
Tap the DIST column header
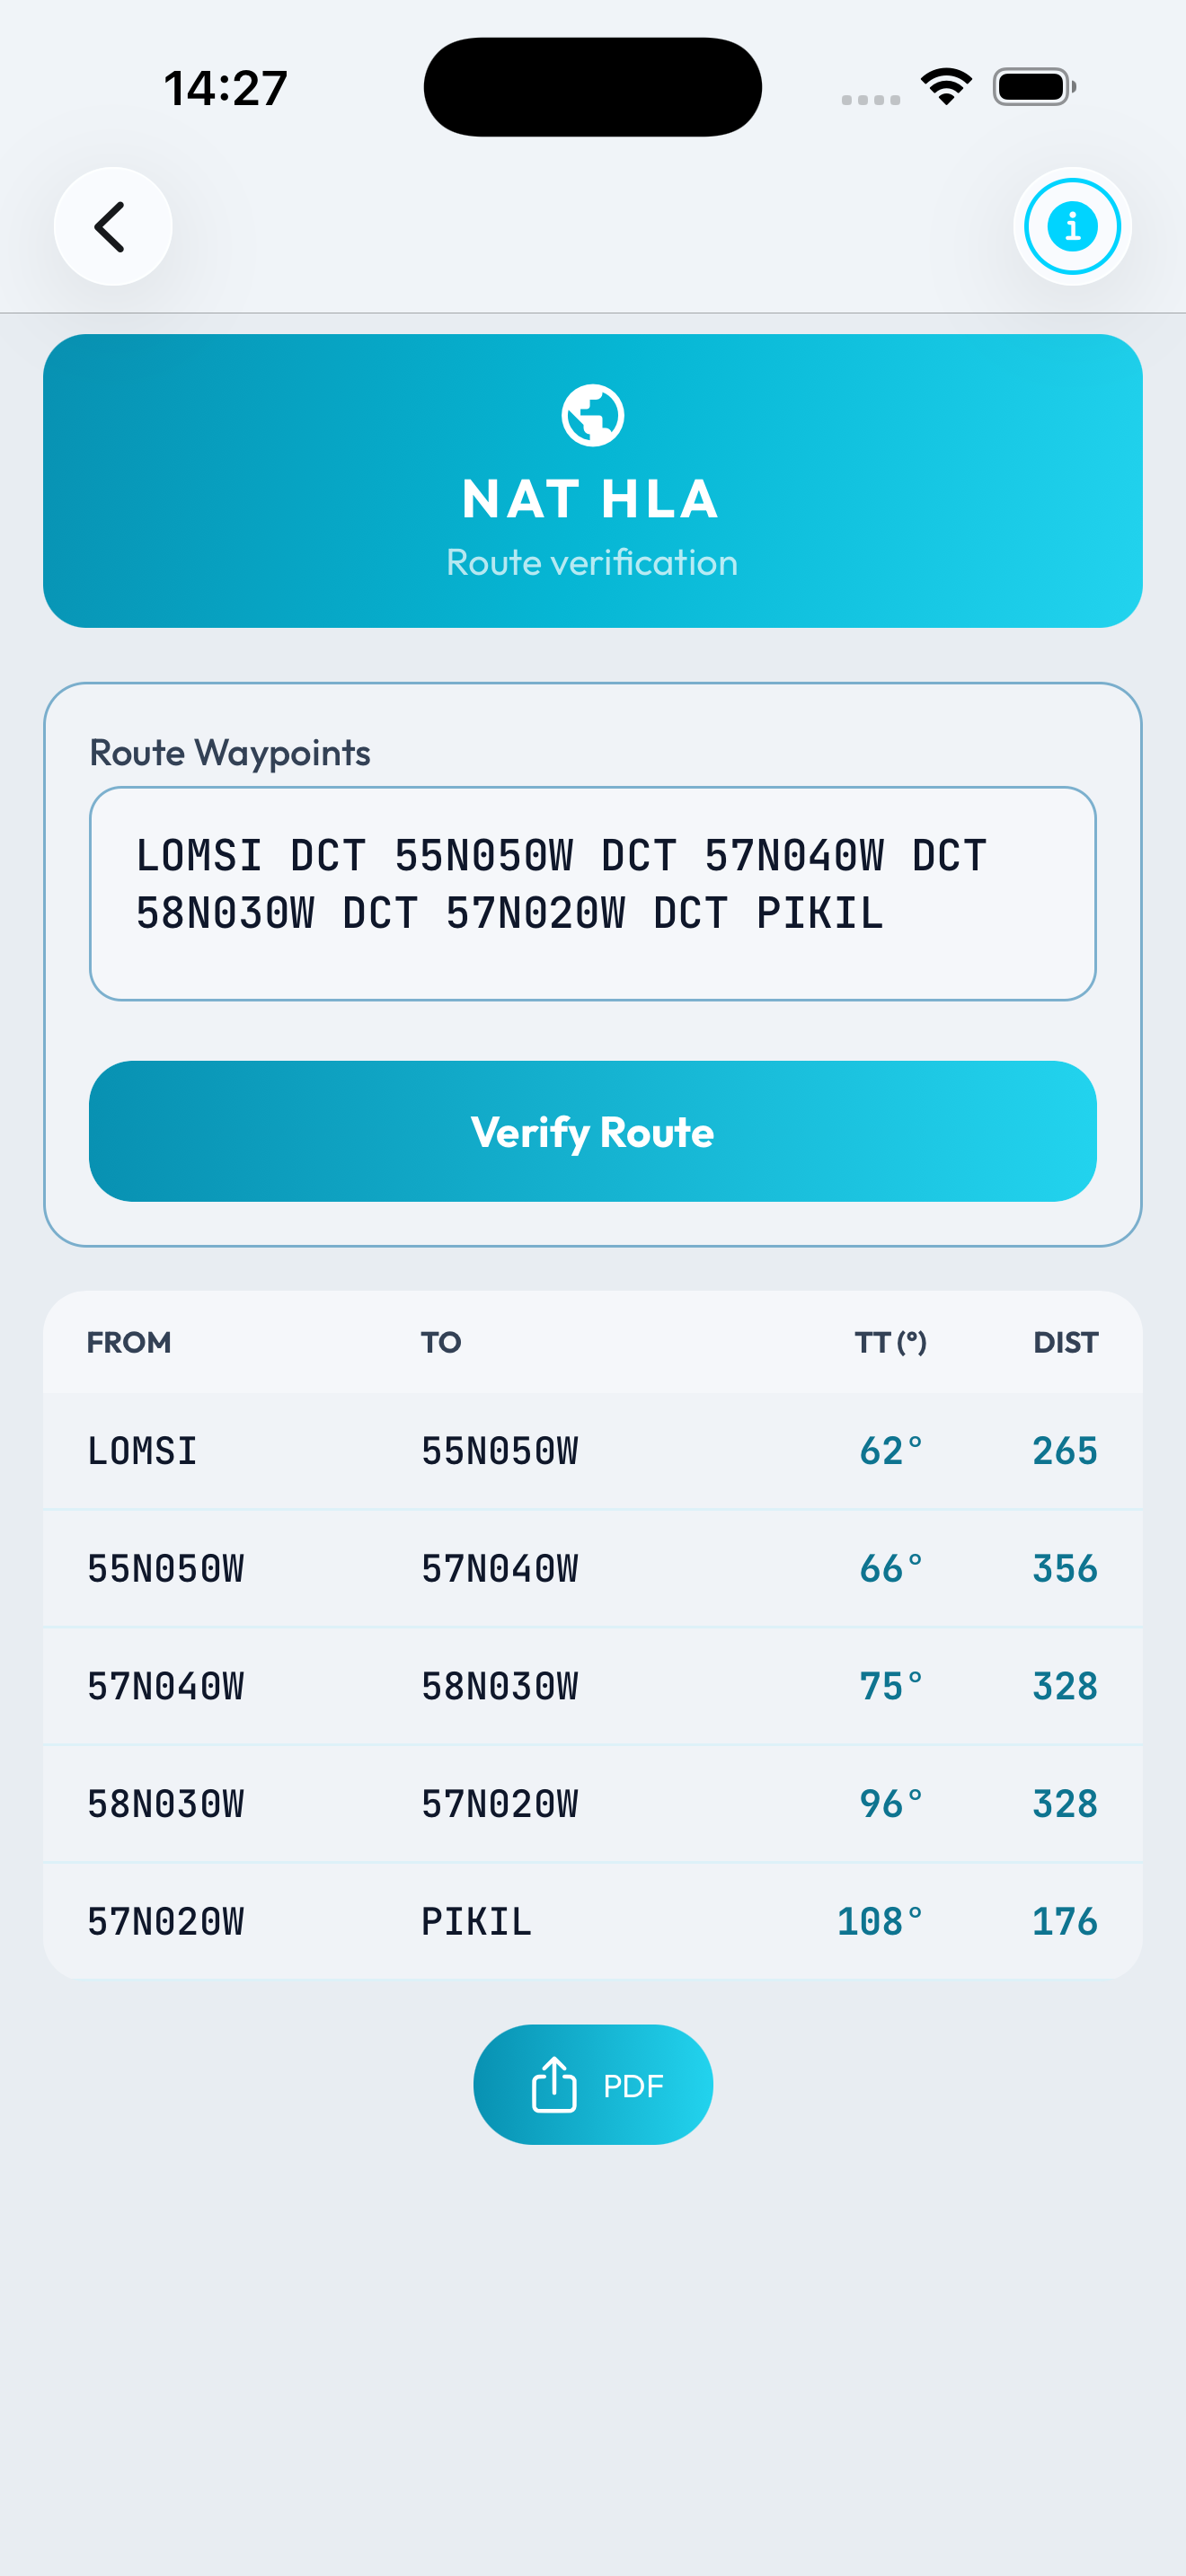point(1065,1342)
